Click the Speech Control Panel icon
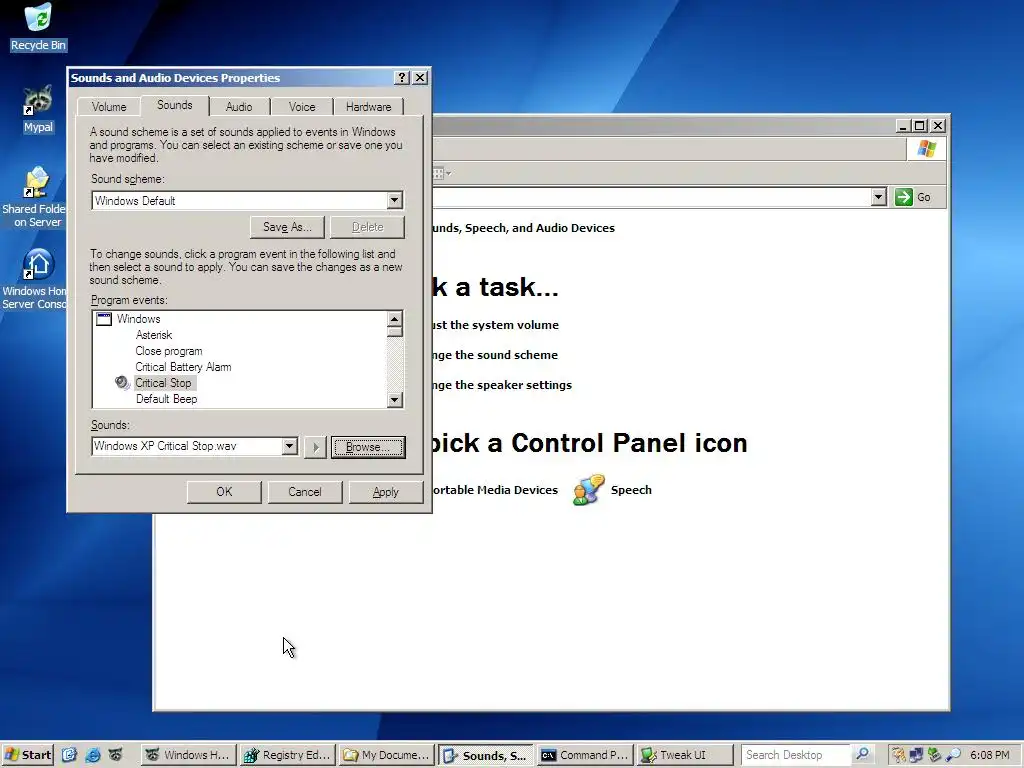1024x768 pixels. click(588, 490)
